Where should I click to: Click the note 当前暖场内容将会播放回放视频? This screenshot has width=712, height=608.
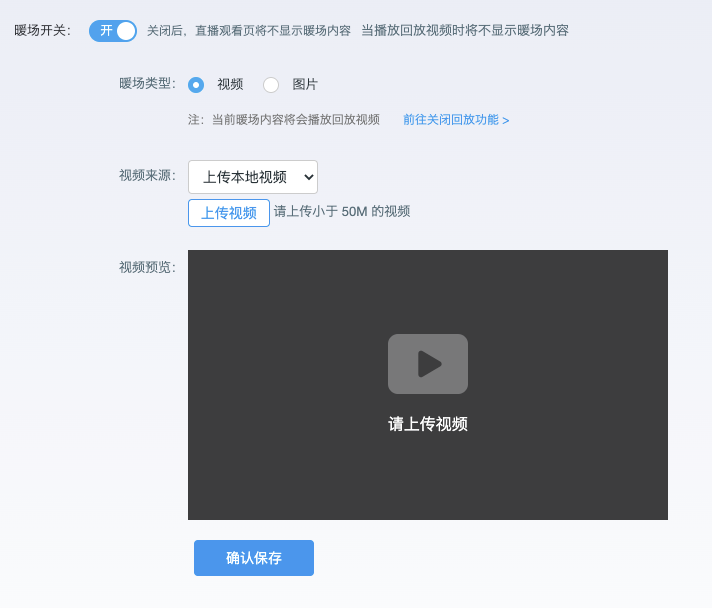(295, 120)
